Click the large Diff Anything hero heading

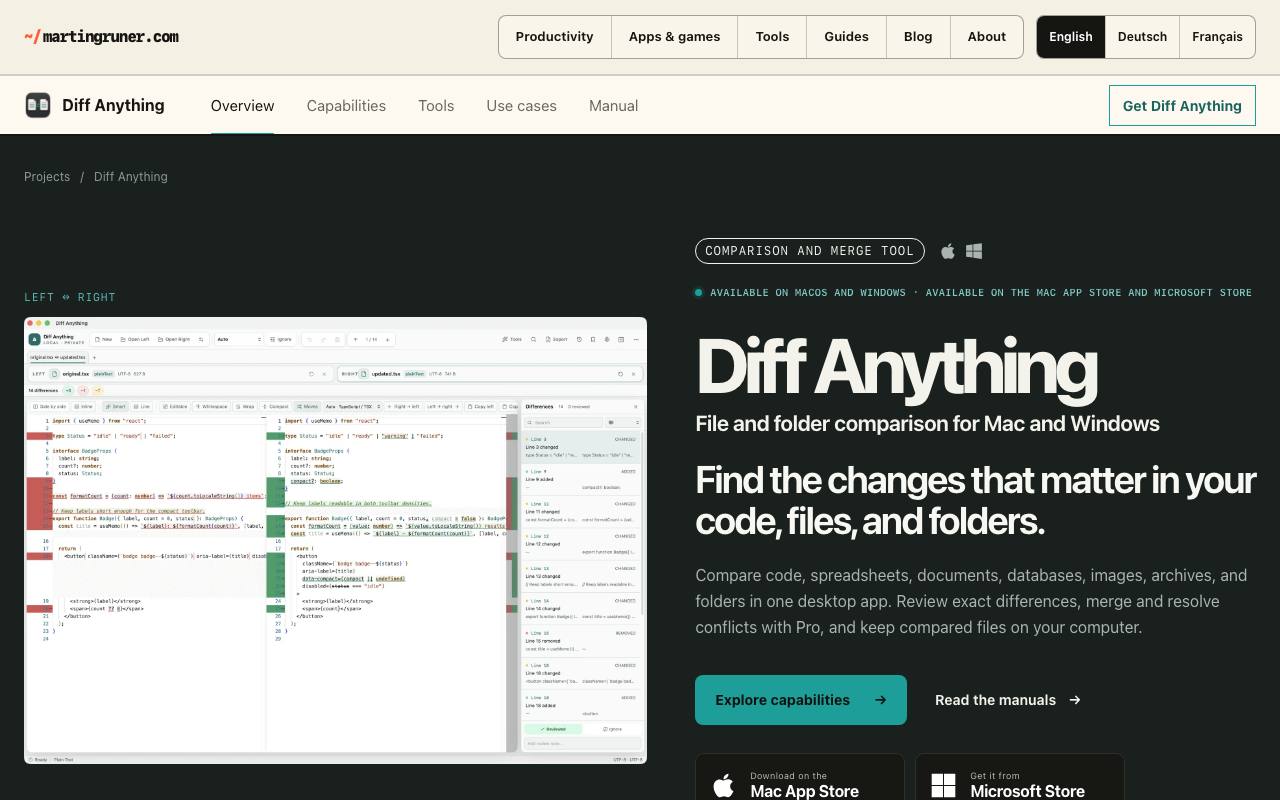pyautogui.click(x=896, y=368)
